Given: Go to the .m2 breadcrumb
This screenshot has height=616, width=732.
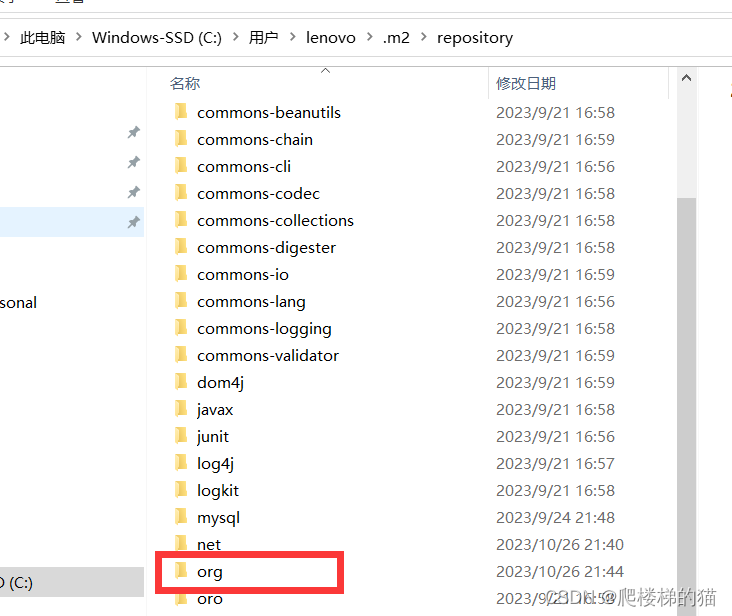Looking at the screenshot, I should pyautogui.click(x=396, y=37).
